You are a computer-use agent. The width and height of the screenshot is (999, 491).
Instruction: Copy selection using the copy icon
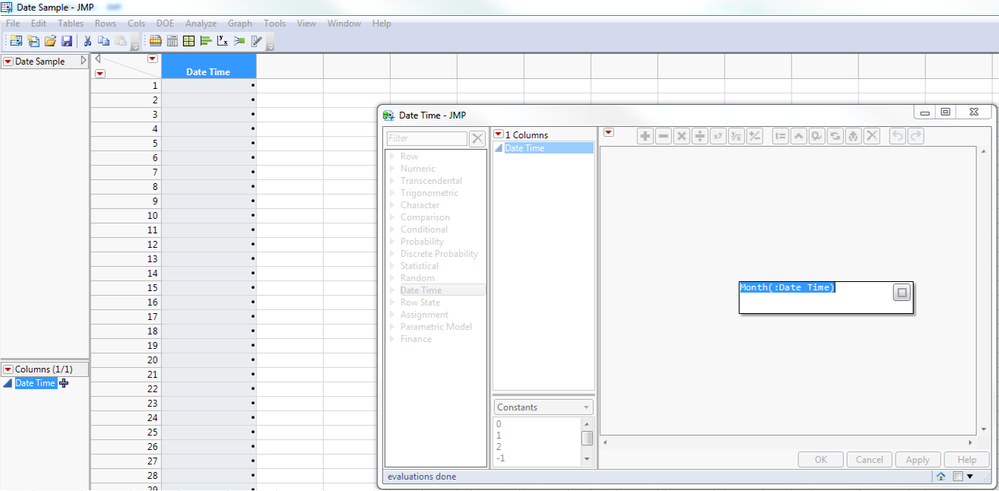104,41
